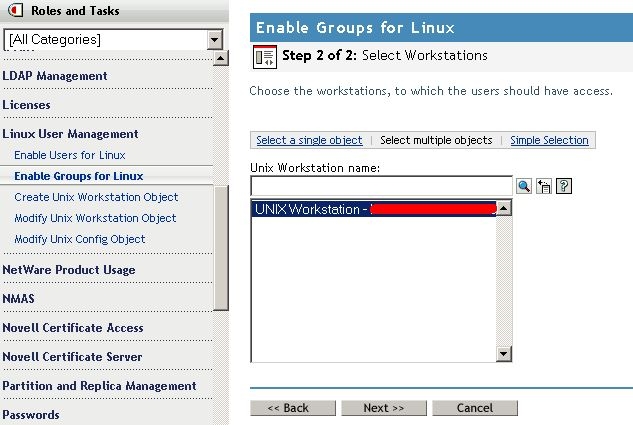
Task: Open the All Categories dropdown
Action: [214, 40]
